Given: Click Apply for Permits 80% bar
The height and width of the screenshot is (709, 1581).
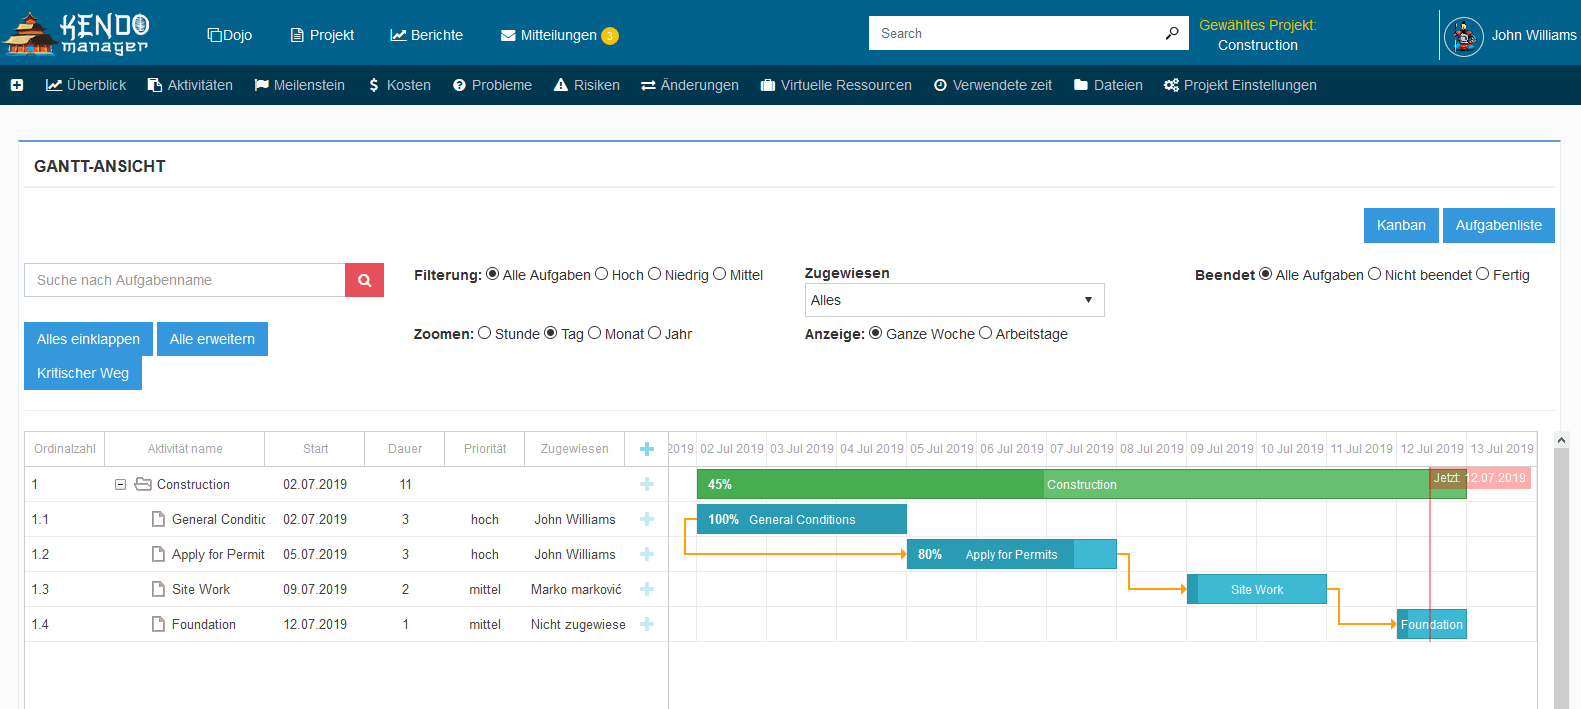Looking at the screenshot, I should [1011, 554].
